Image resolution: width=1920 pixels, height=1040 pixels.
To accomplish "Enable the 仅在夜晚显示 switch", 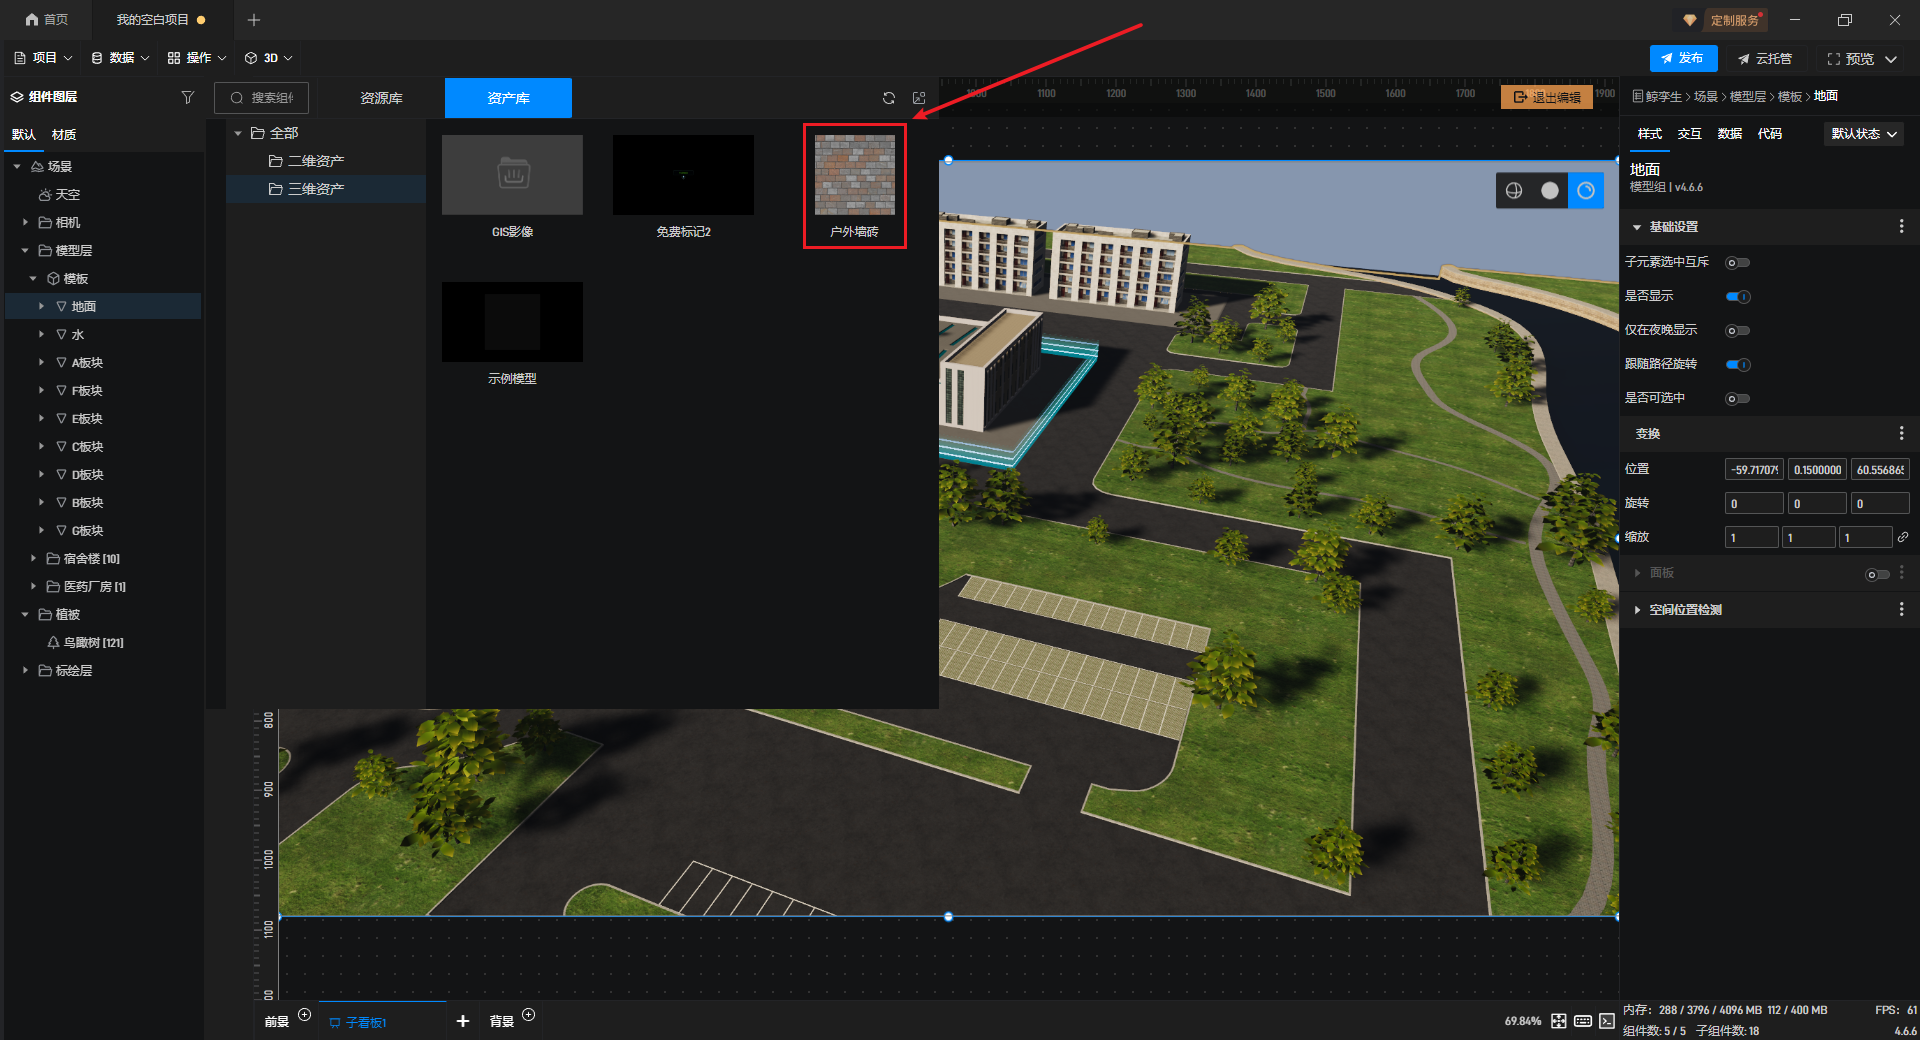I will click(1738, 331).
